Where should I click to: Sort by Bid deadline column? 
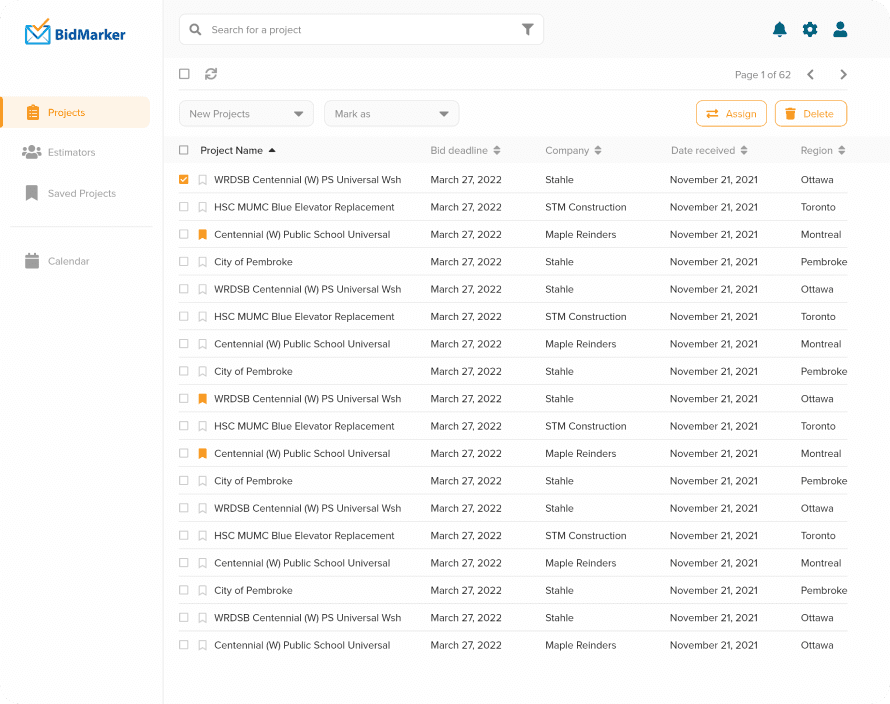pos(465,151)
